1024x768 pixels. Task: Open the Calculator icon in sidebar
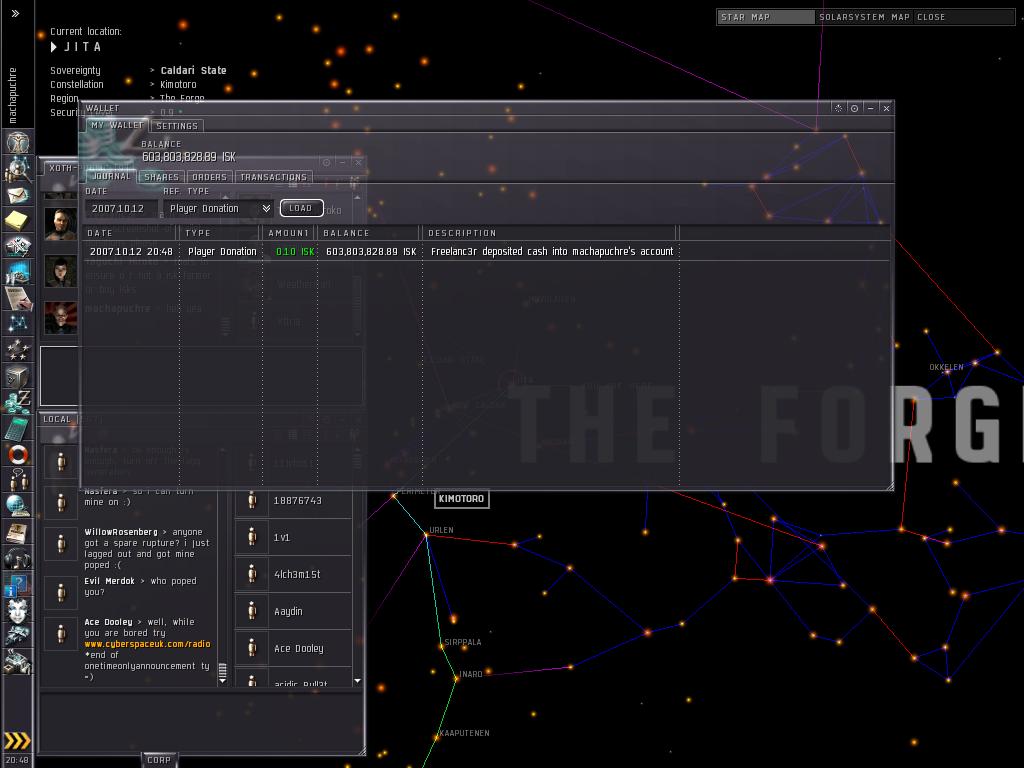(x=18, y=427)
